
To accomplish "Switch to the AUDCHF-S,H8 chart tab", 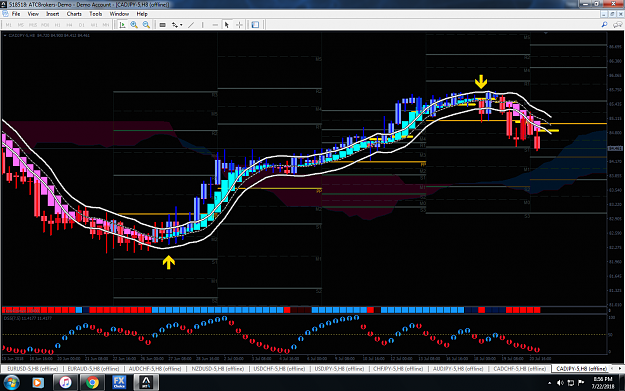I will coord(155,369).
